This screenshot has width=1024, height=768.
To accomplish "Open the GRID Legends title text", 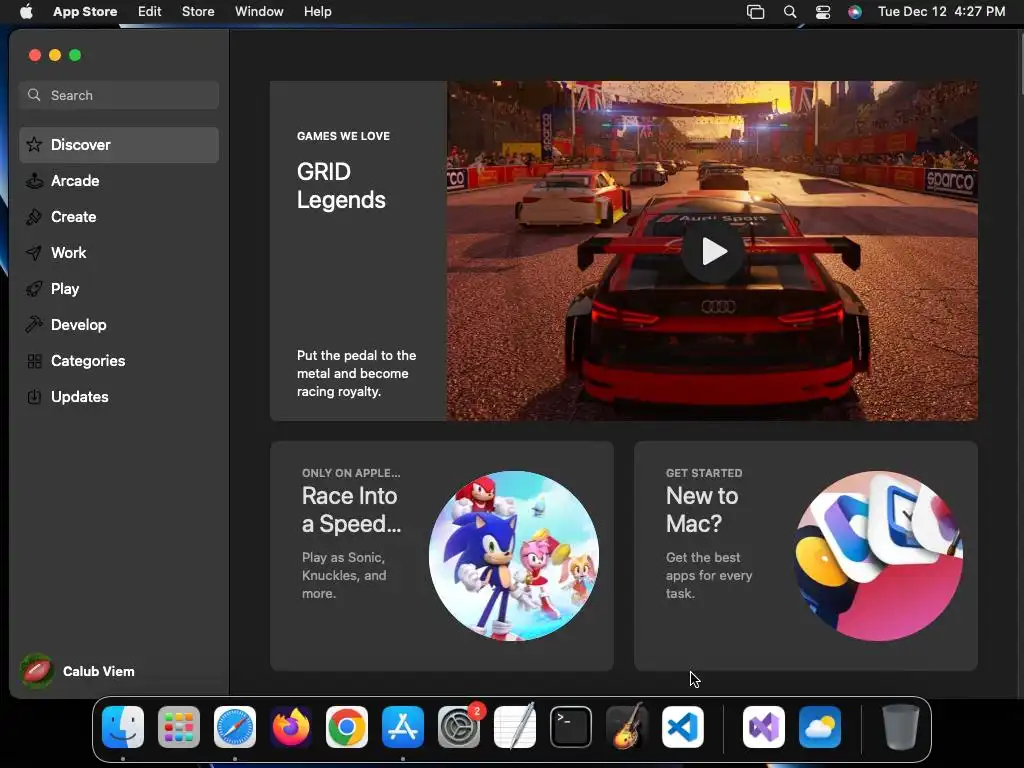I will click(x=341, y=185).
